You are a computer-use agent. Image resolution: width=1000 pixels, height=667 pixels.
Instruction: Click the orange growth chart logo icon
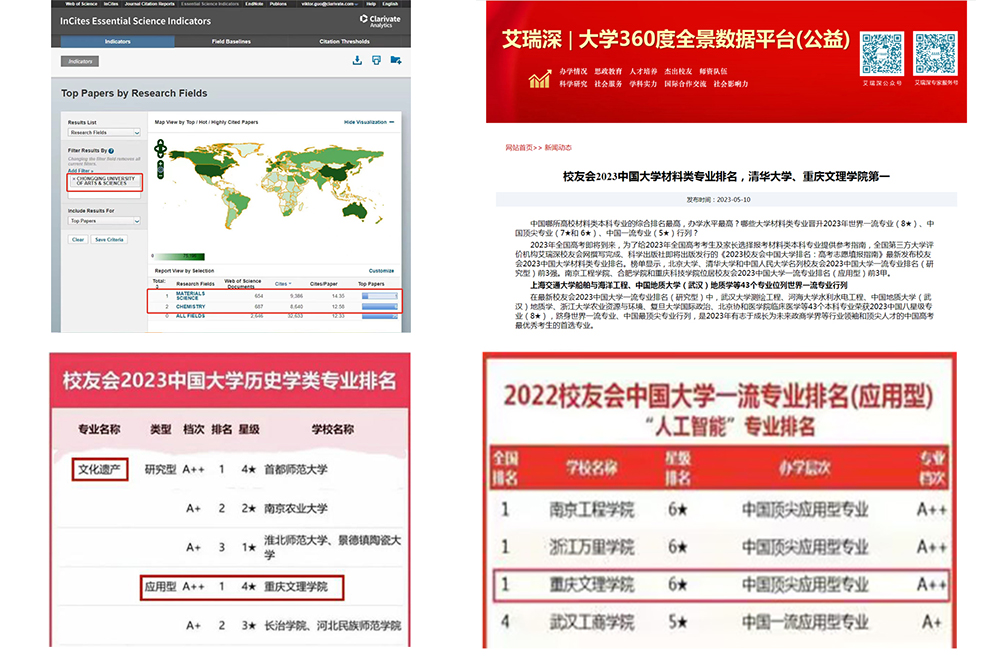540,78
